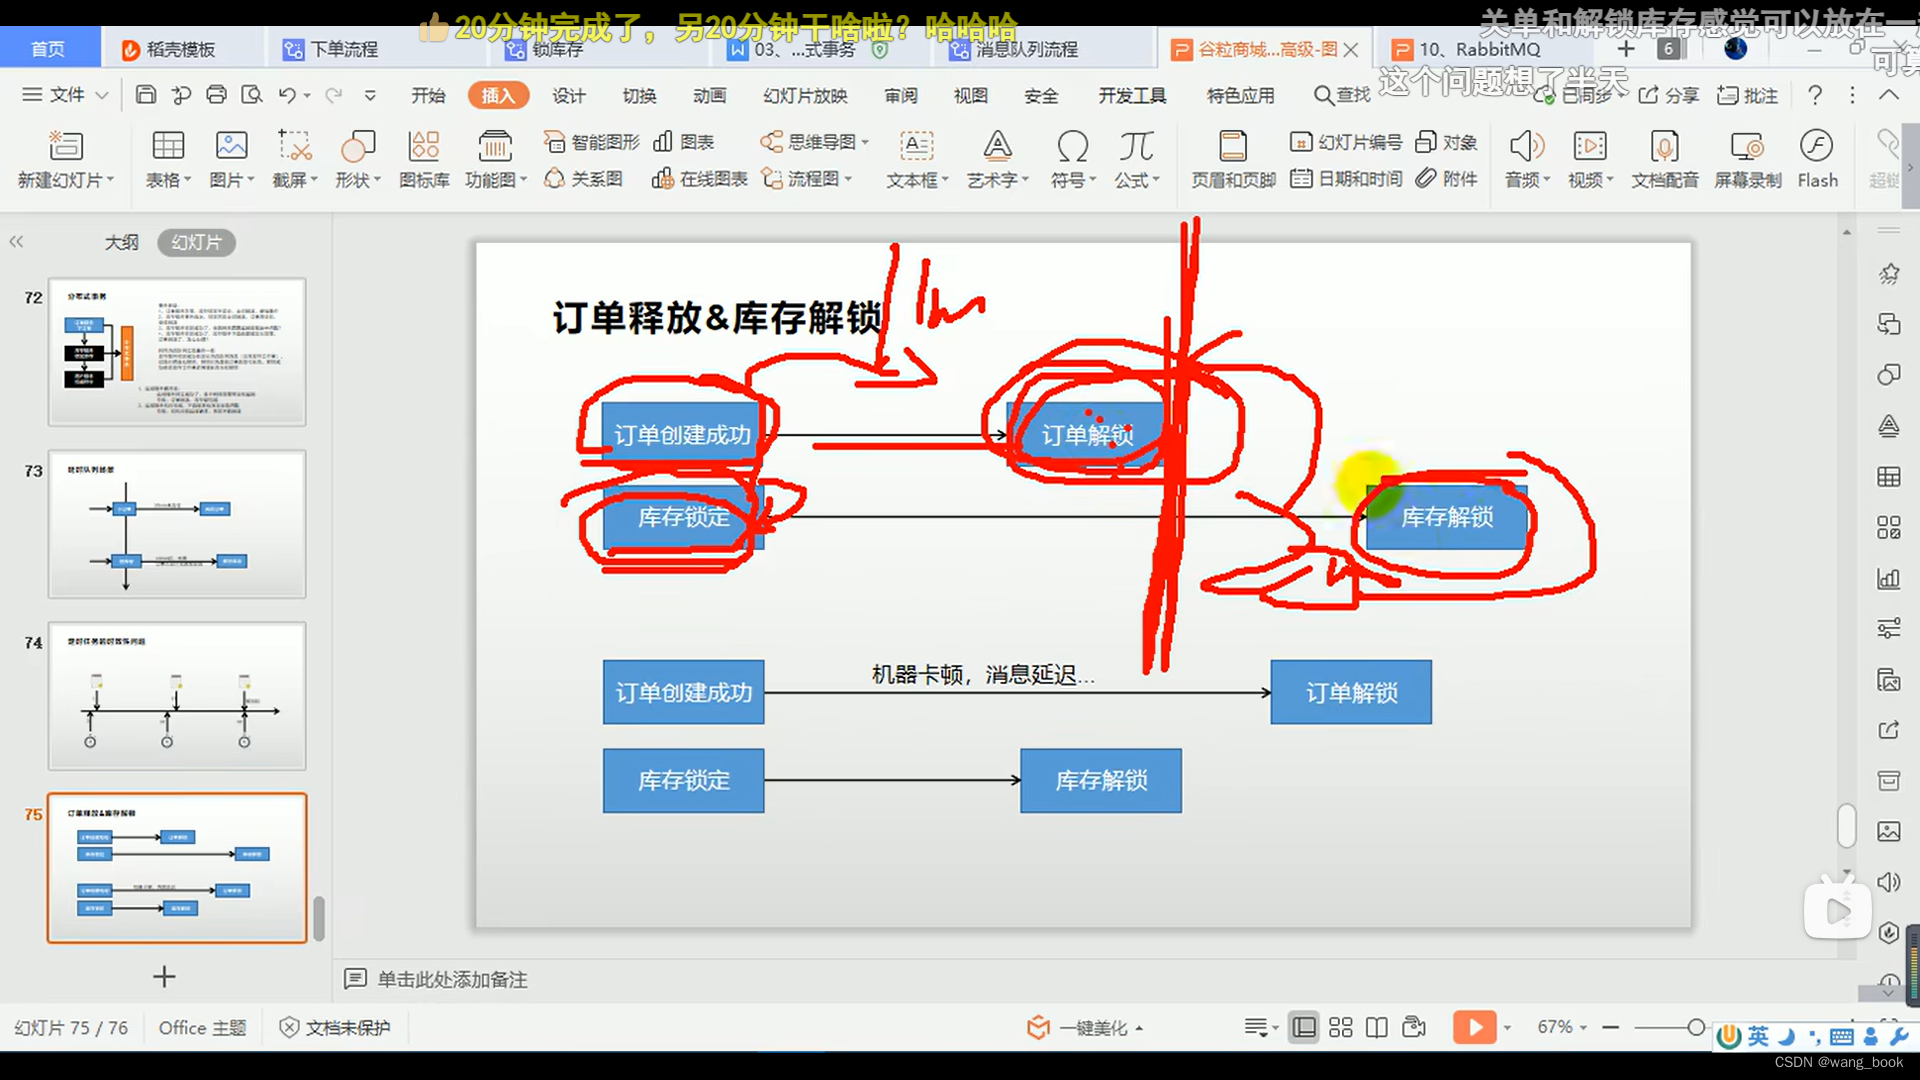1920x1080 pixels.
Task: Switch to normal view in status bar
Action: 1304,1027
